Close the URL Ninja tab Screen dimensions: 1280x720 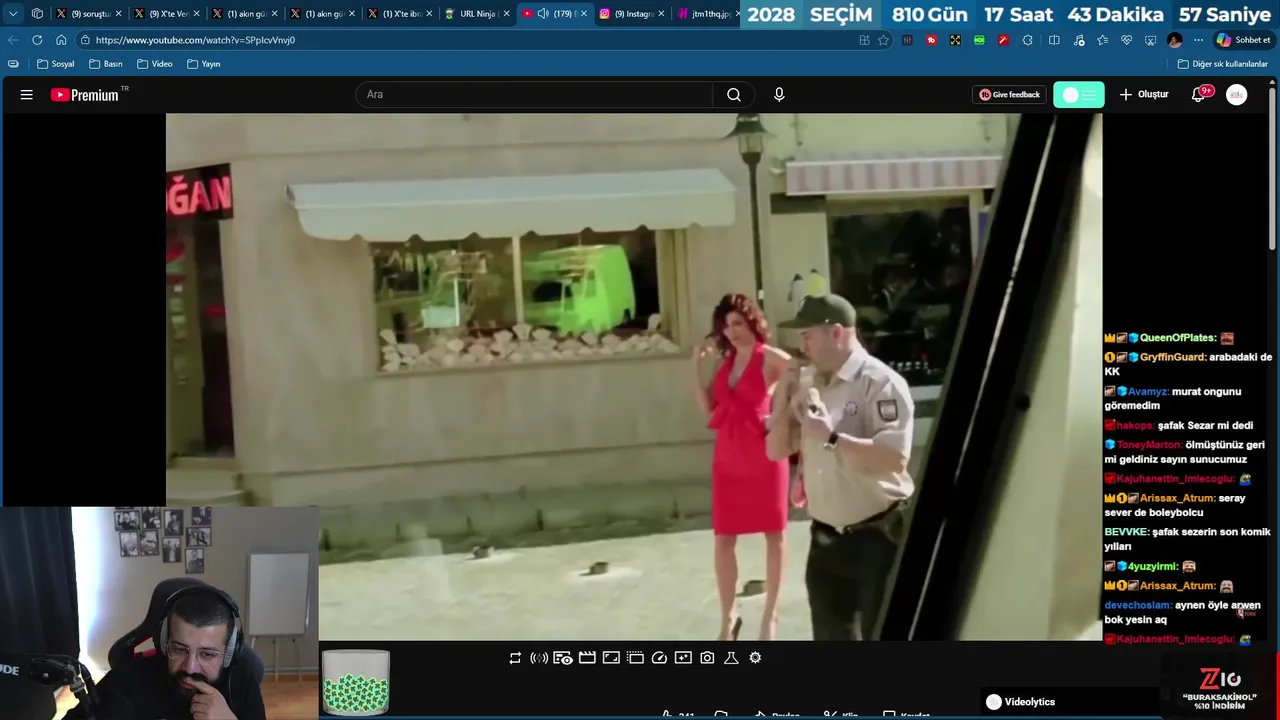pos(506,14)
